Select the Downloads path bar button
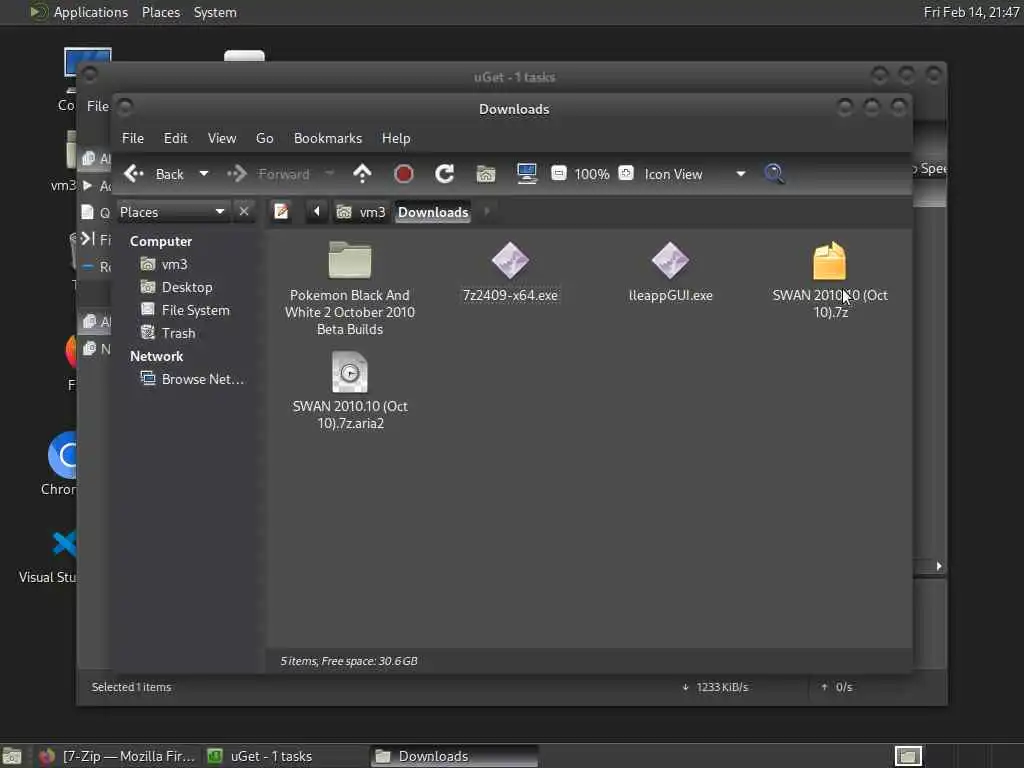1024x768 pixels. click(433, 212)
